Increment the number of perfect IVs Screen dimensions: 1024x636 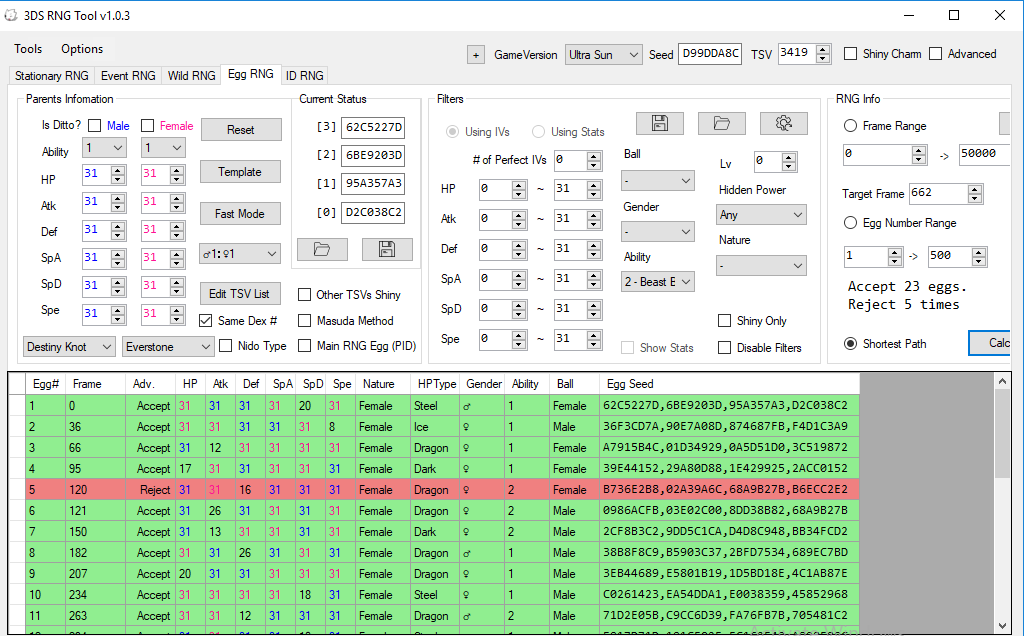pos(595,155)
